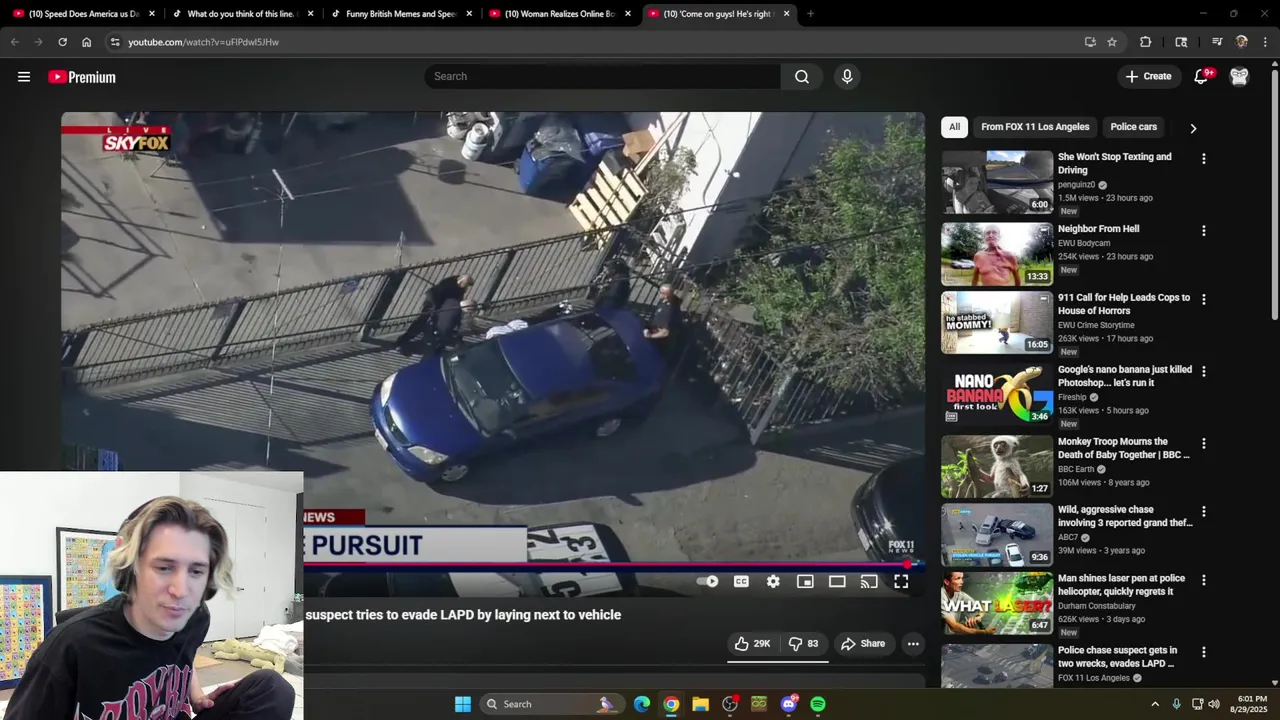Open options for She Won't Stop Texting video
Screen dimensions: 1280x720
1204,159
